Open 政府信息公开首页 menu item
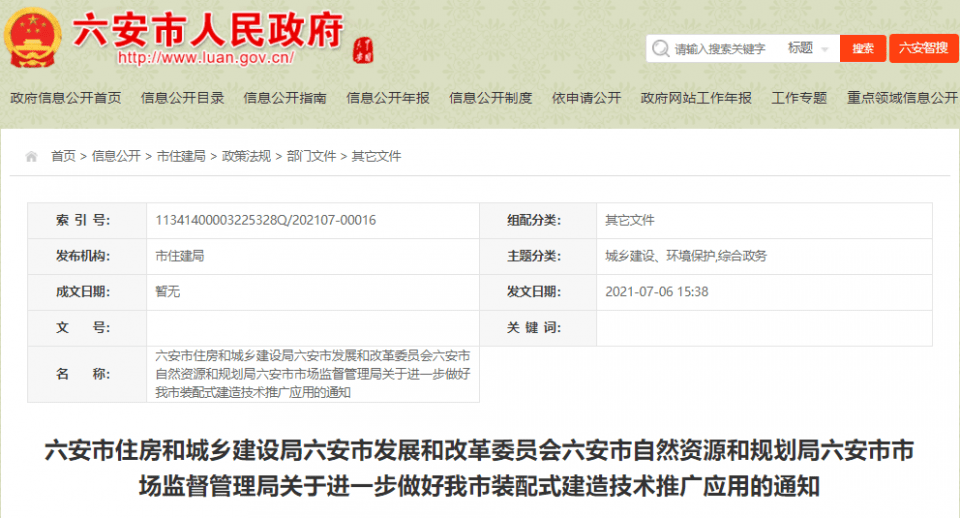960x518 pixels. click(x=66, y=98)
